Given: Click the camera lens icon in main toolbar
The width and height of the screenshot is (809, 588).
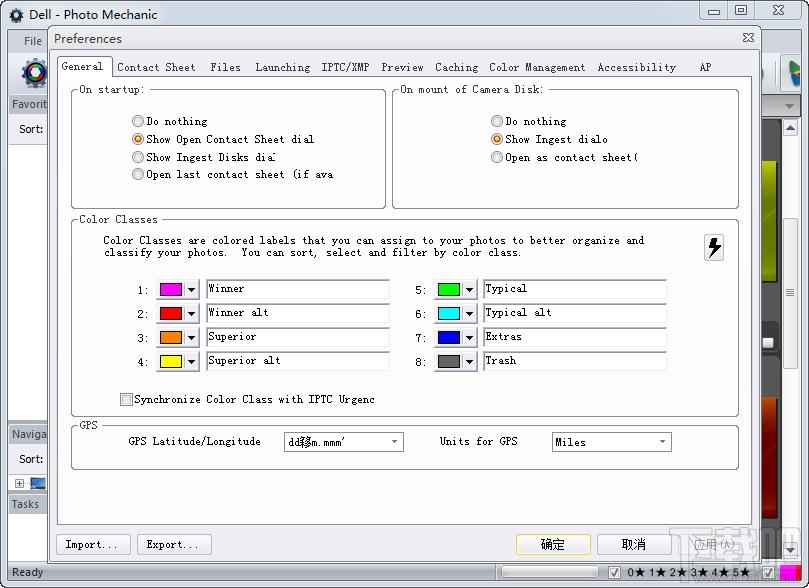Looking at the screenshot, I should coord(35,73).
